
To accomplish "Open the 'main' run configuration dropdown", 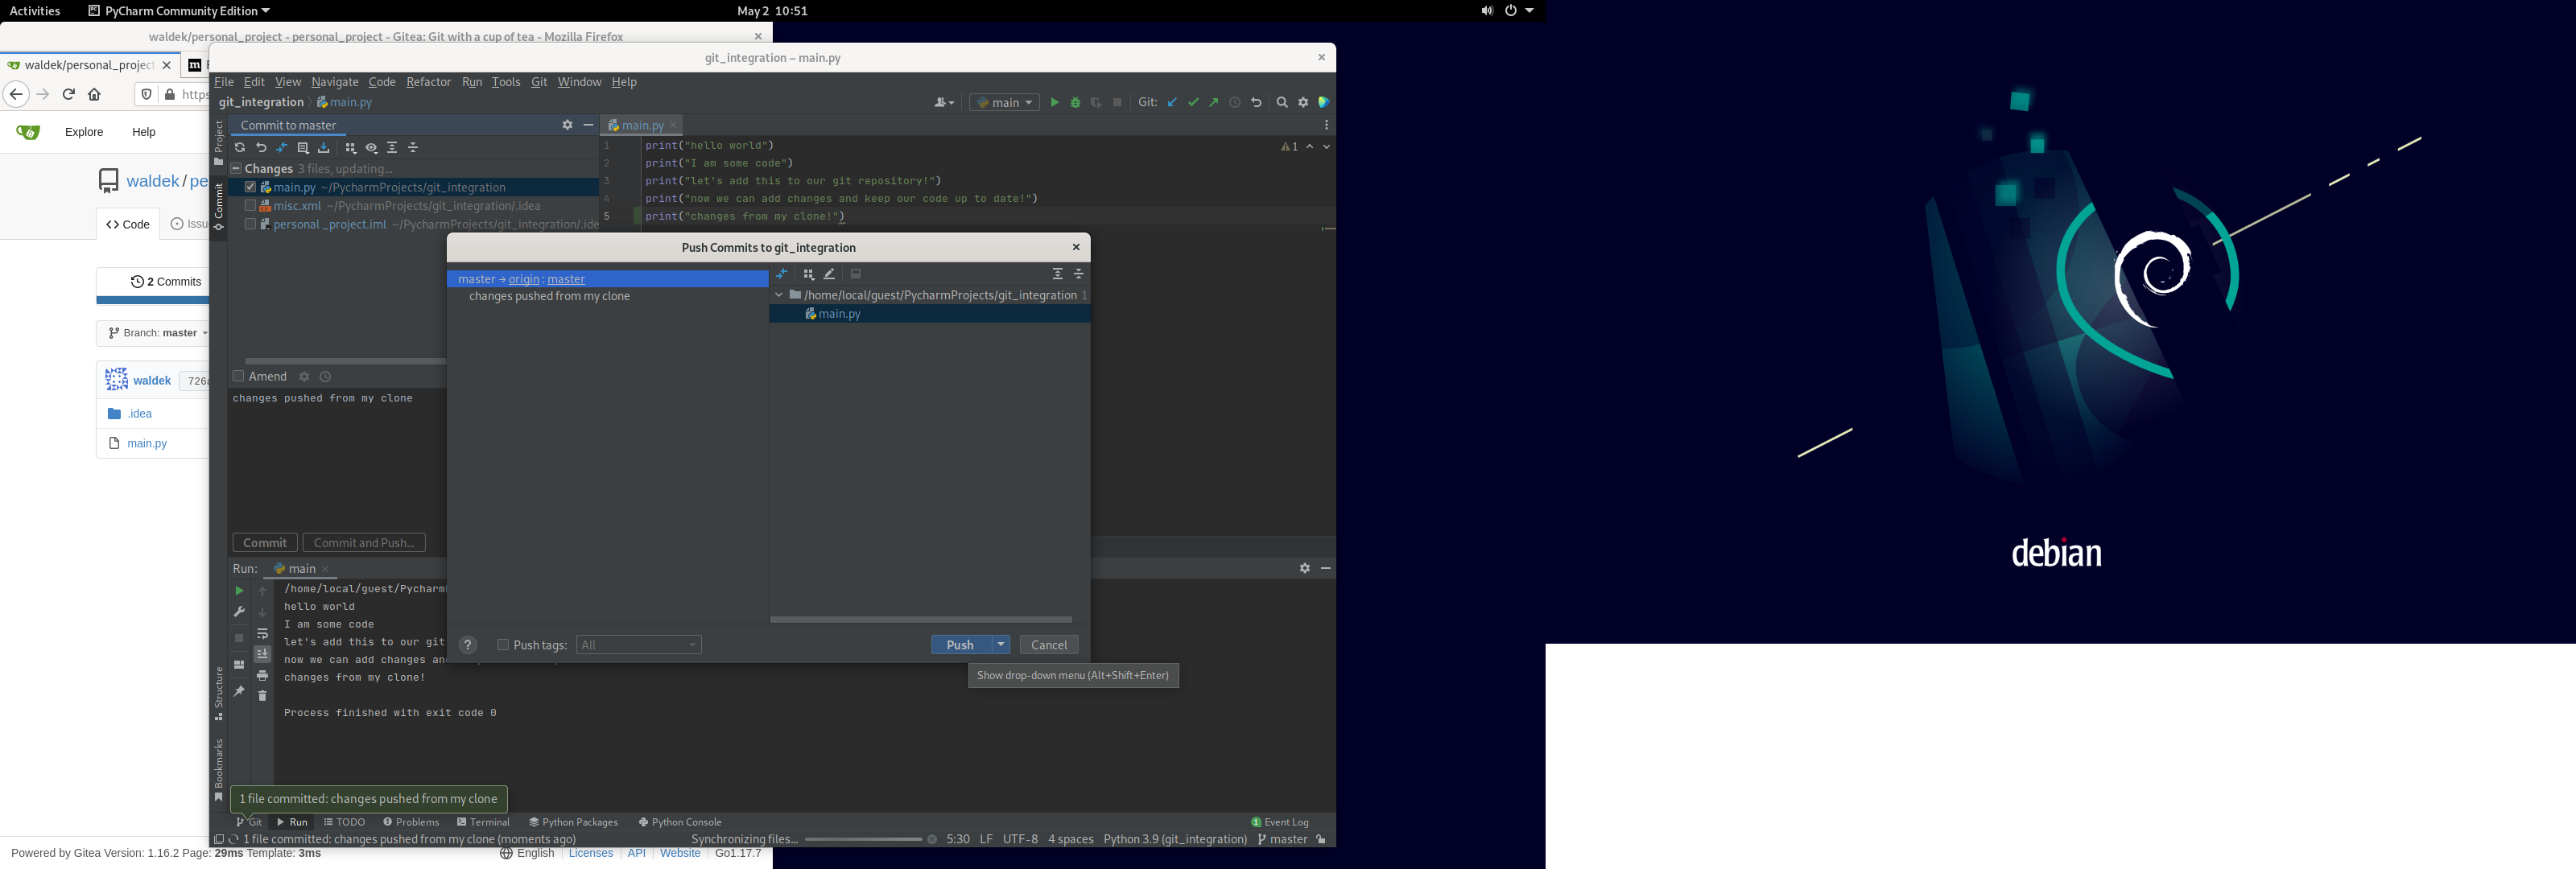I will [x=1005, y=103].
